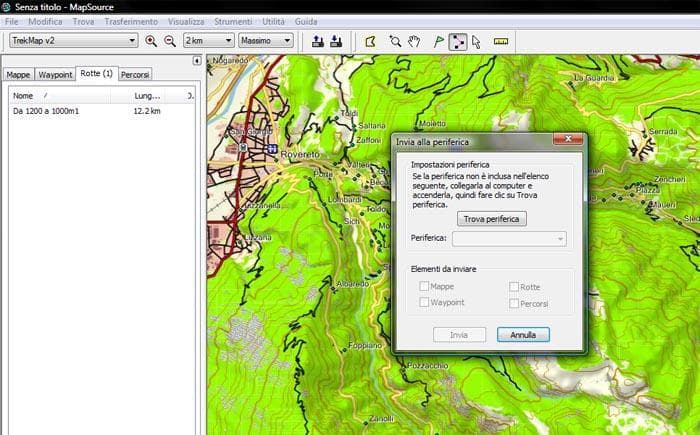Toggle the Mappe checkbox in dialog
The image size is (700, 435).
[424, 286]
